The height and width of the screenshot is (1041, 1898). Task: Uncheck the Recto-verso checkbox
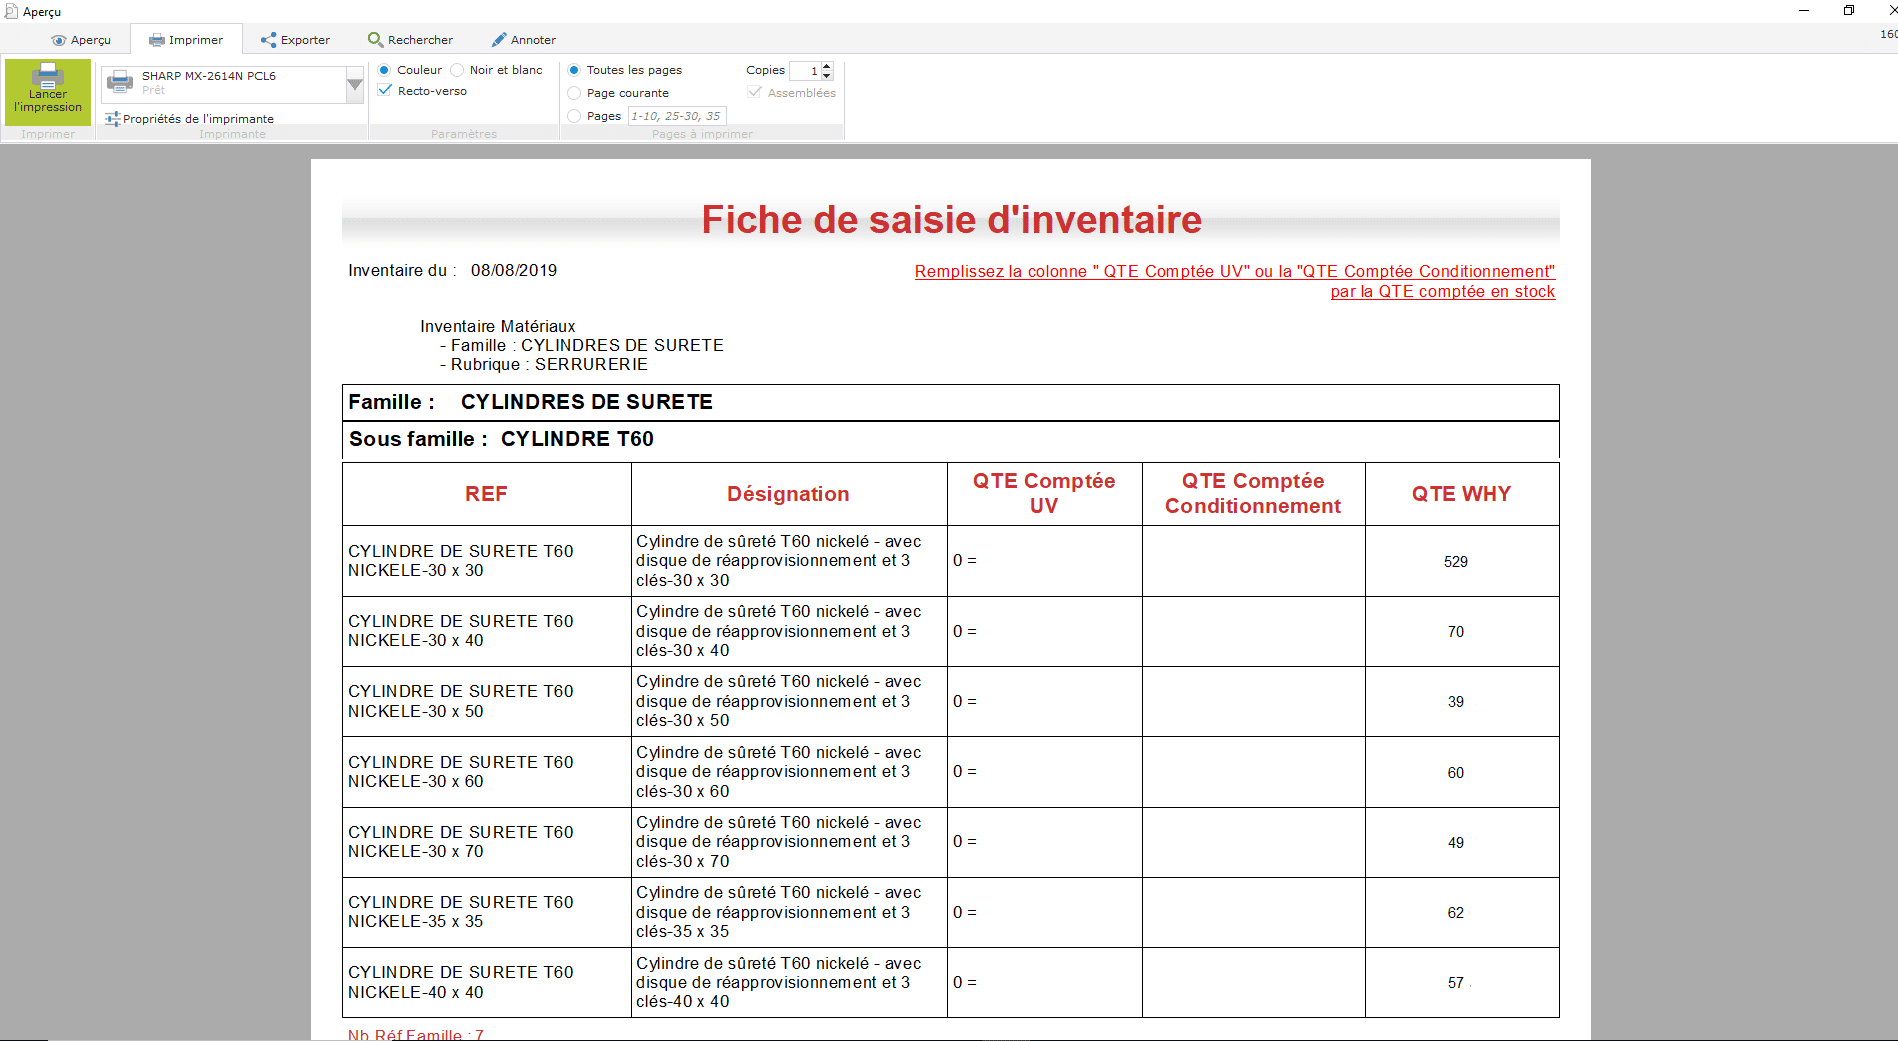385,91
